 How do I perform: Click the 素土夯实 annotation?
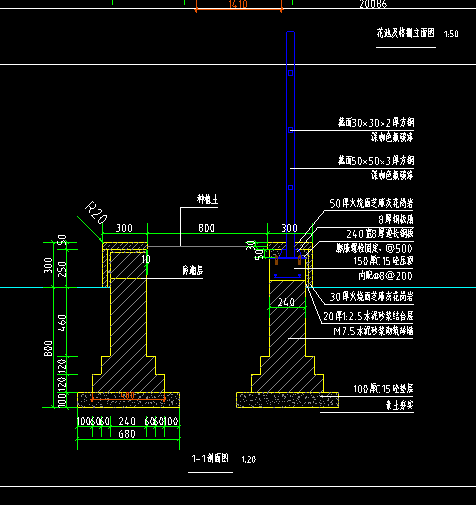(399, 405)
